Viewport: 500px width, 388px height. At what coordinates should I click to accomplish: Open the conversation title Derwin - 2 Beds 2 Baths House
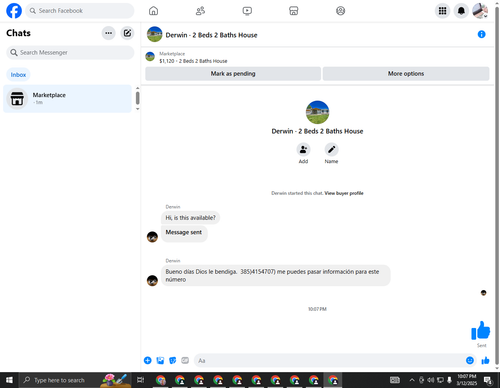211,35
